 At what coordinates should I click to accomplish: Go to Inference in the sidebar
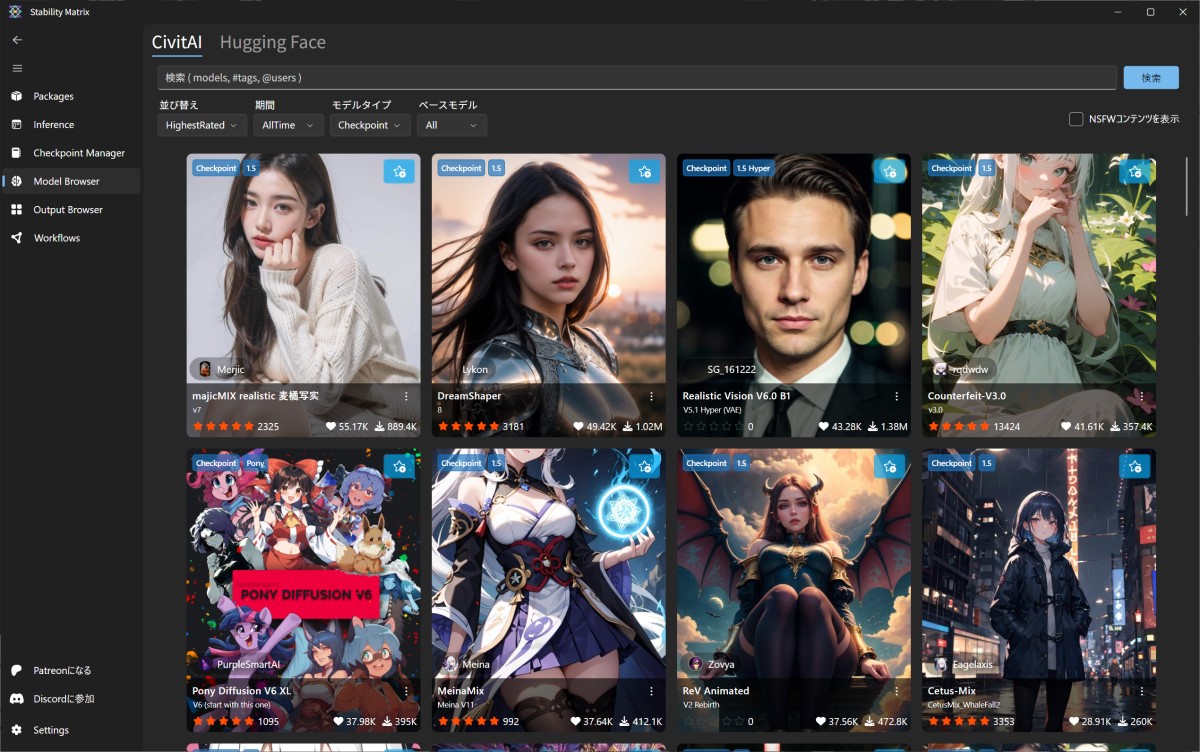(x=70, y=125)
